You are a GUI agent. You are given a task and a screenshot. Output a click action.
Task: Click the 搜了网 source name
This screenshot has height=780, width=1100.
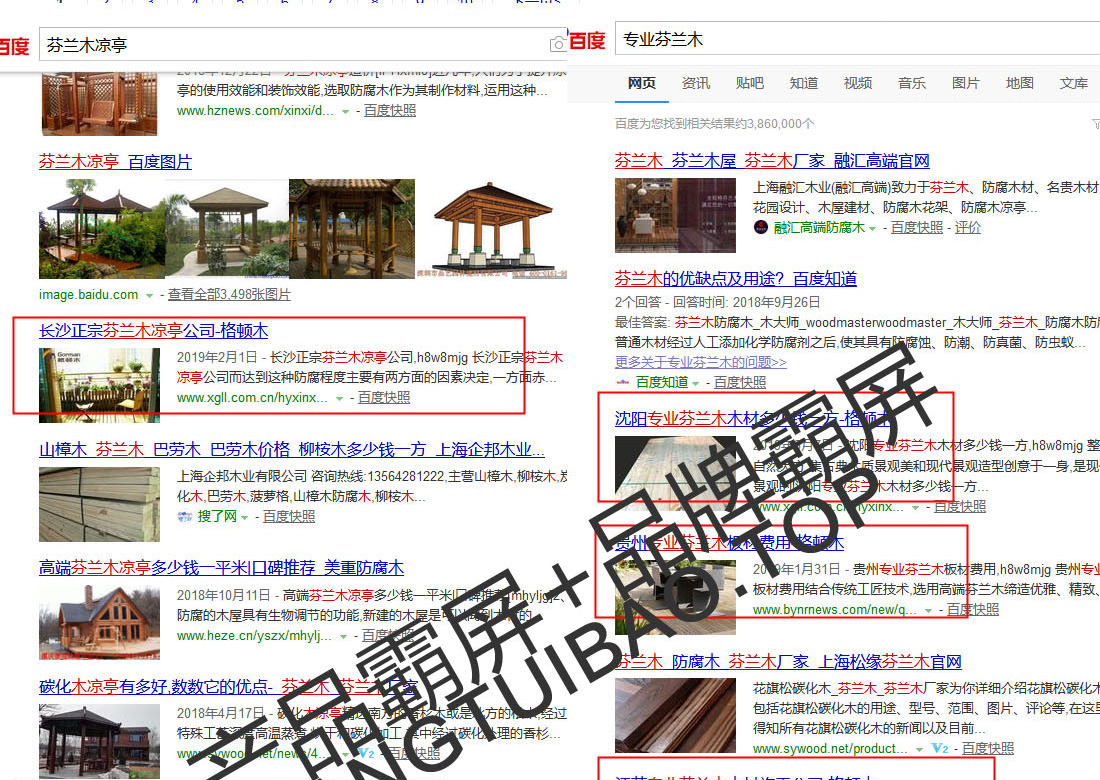(217, 516)
